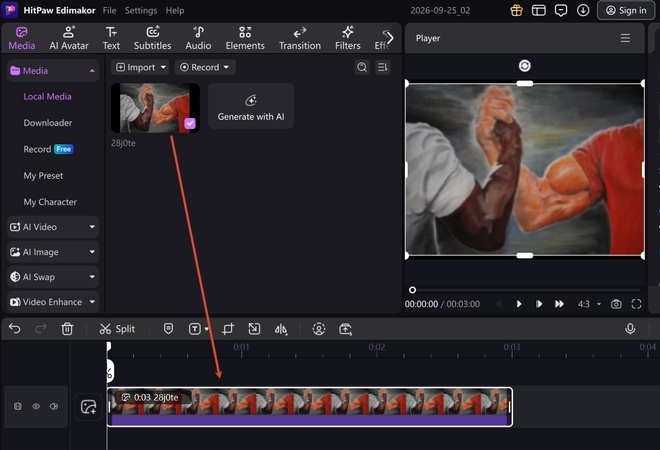The width and height of the screenshot is (660, 450).
Task: Enter fullscreen preview mode
Action: (636, 304)
